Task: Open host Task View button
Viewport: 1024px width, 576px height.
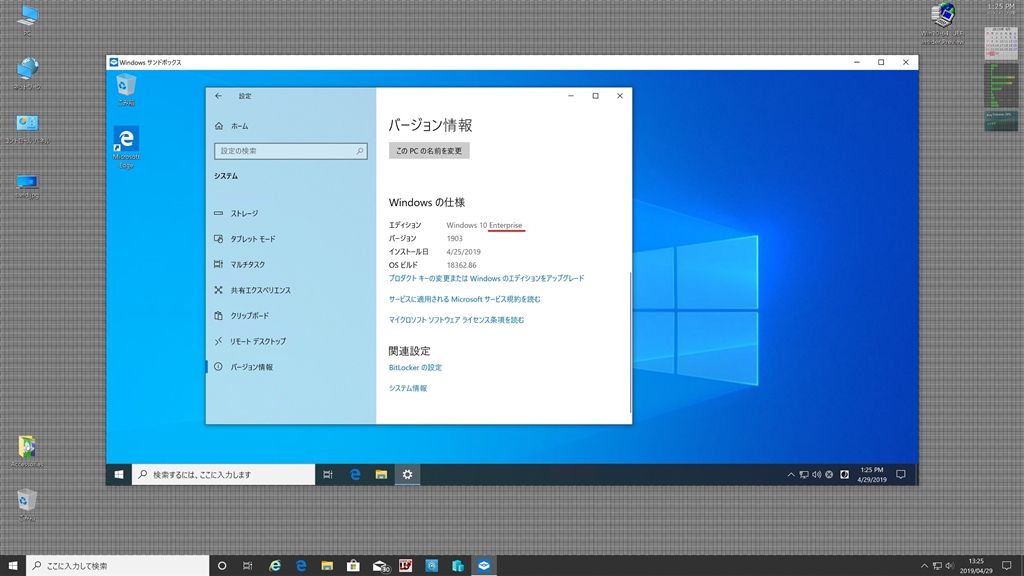Action: point(248,566)
